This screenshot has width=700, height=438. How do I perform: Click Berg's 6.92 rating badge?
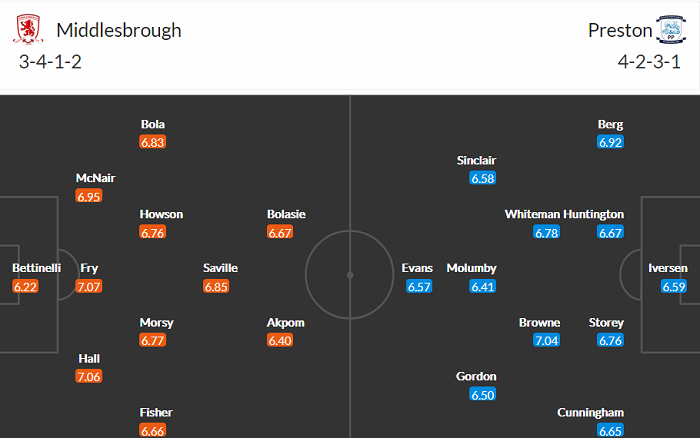click(610, 143)
